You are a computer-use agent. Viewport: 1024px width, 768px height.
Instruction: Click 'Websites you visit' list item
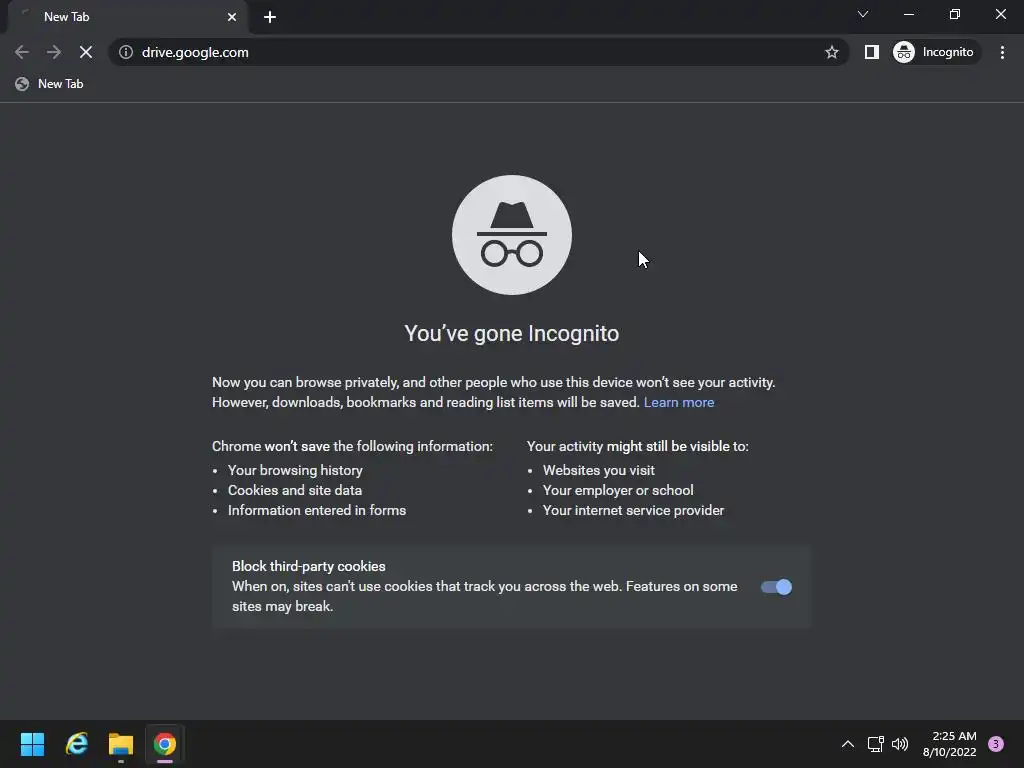[x=599, y=470]
